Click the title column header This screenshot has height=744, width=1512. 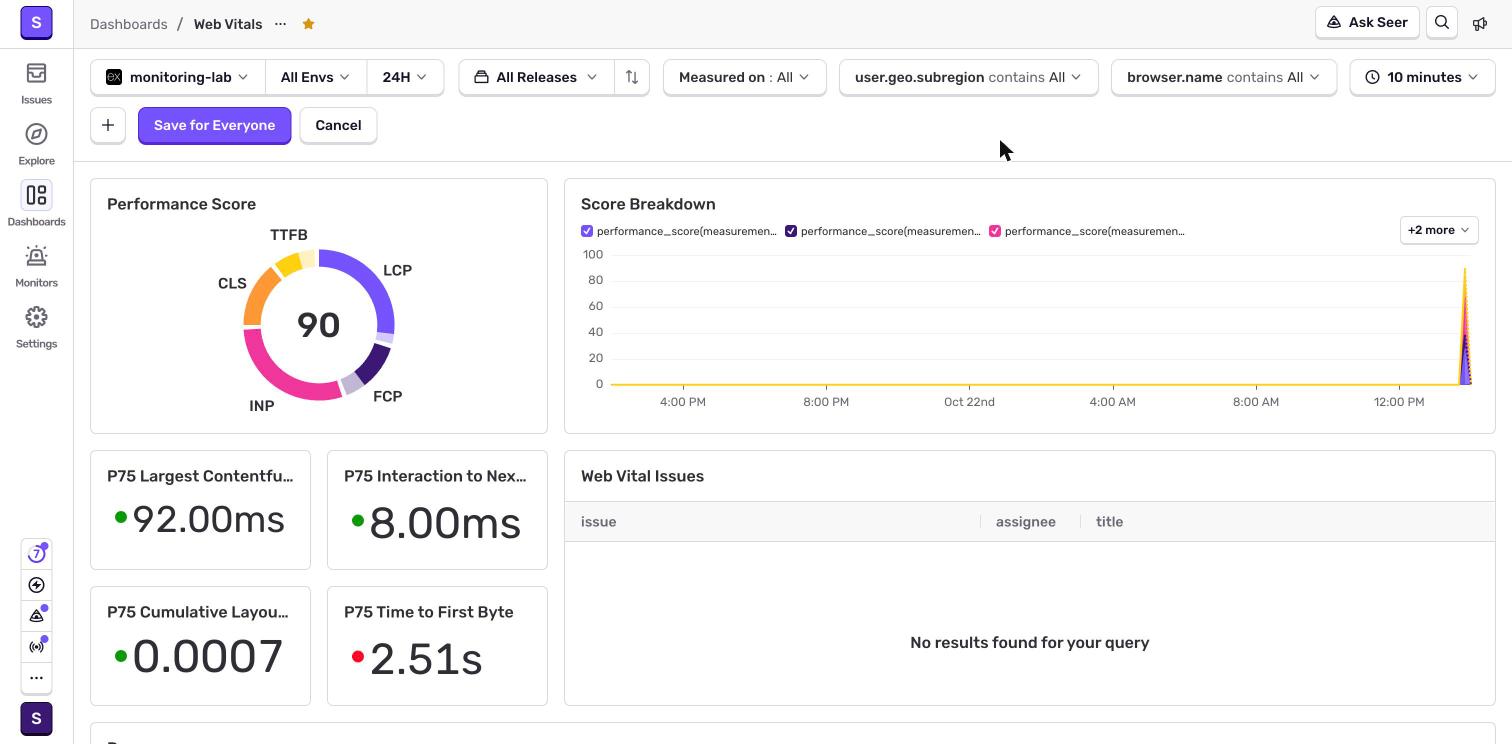[1109, 521]
